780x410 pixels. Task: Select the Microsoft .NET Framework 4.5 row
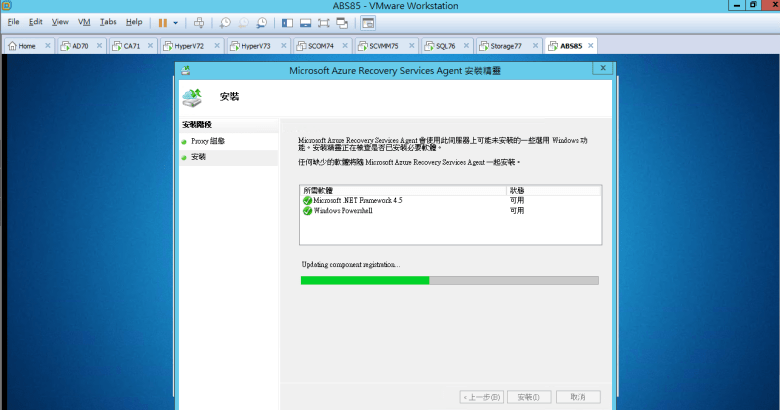[x=358, y=200]
